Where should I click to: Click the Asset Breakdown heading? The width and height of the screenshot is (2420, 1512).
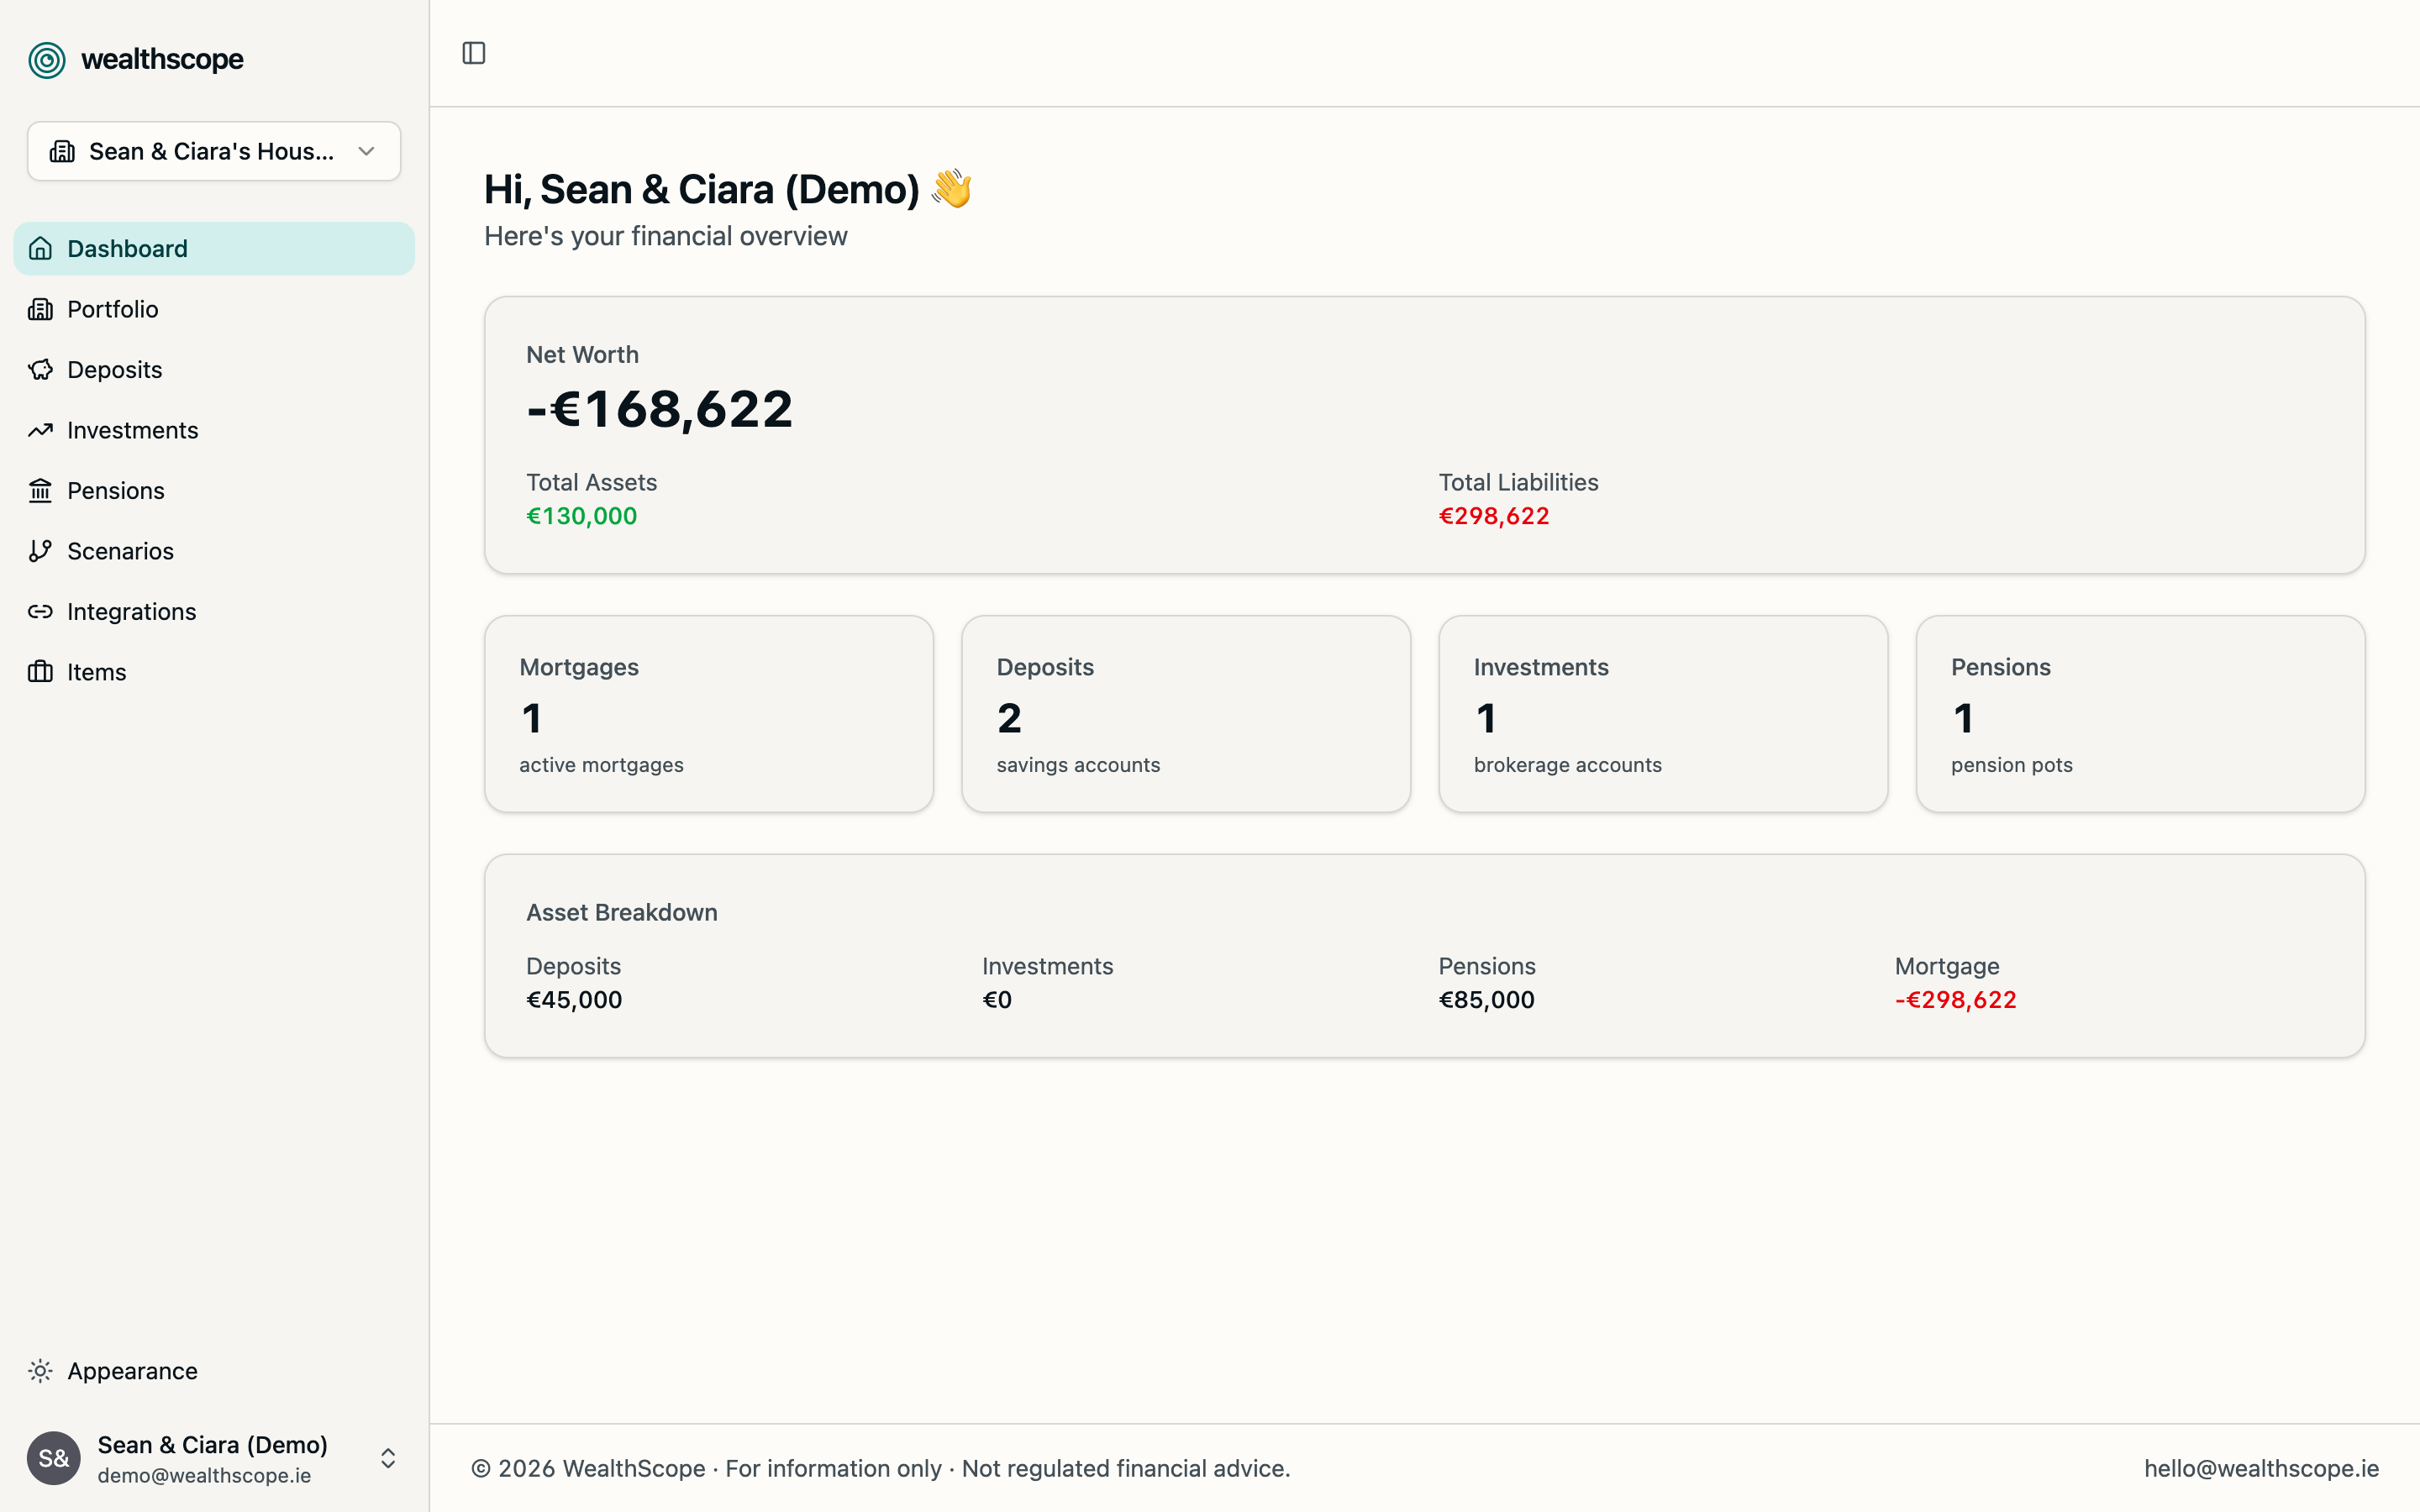[x=622, y=912]
